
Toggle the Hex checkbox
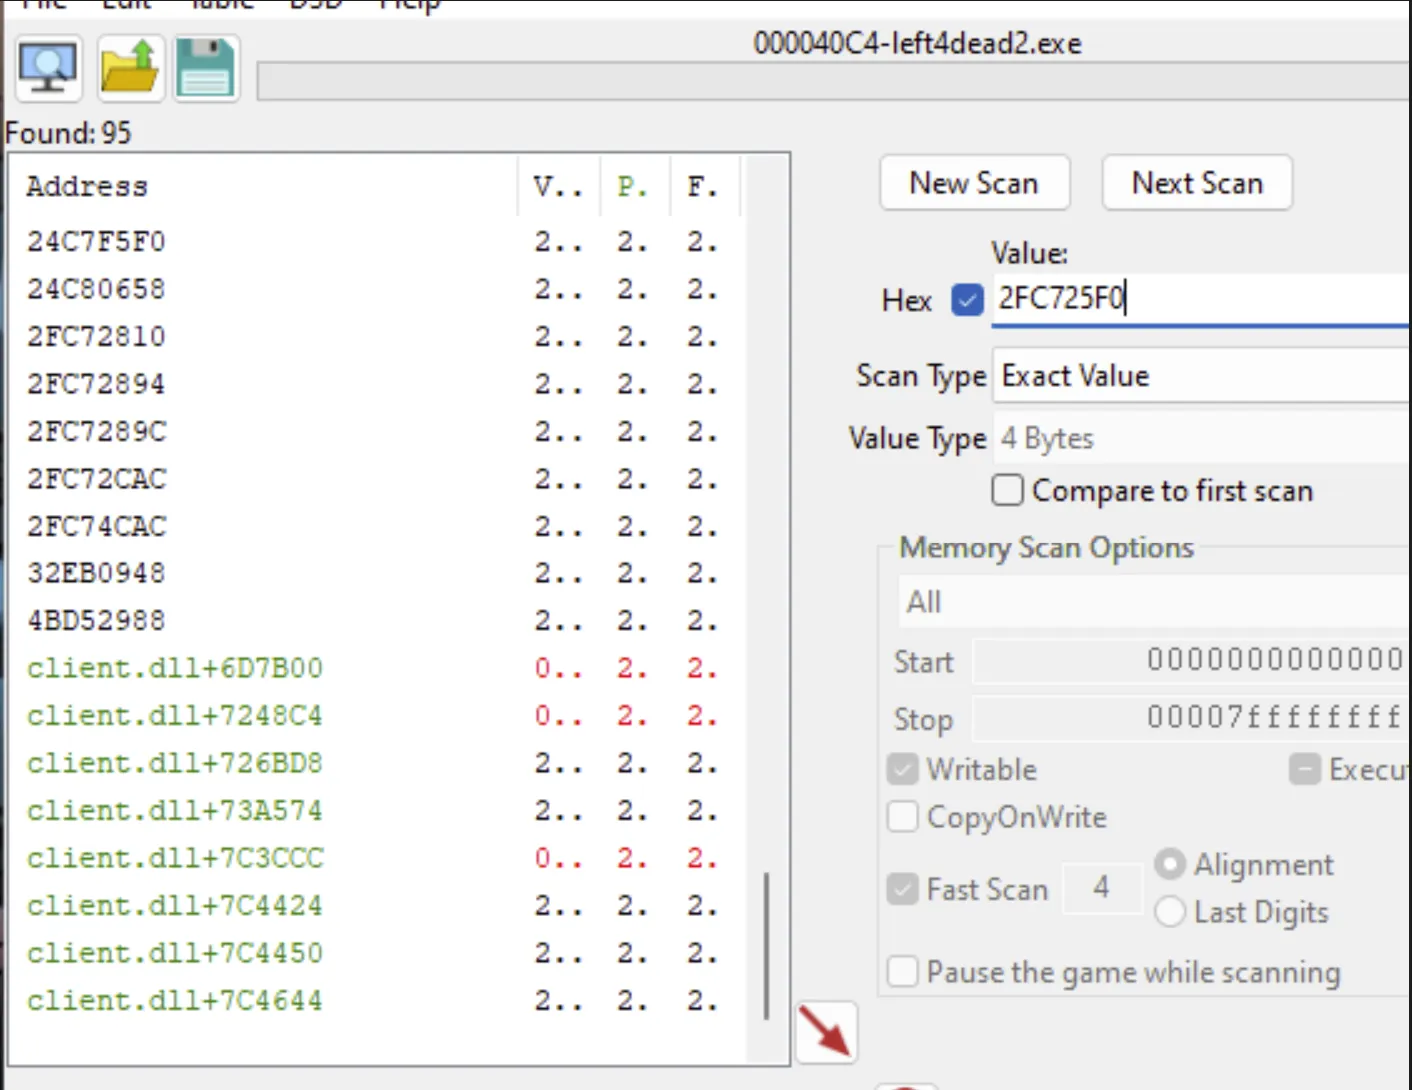click(967, 299)
